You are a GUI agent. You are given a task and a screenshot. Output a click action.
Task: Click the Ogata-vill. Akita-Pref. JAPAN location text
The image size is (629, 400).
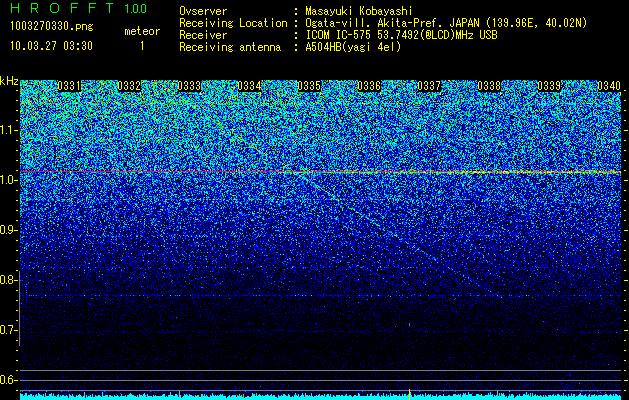[446, 23]
